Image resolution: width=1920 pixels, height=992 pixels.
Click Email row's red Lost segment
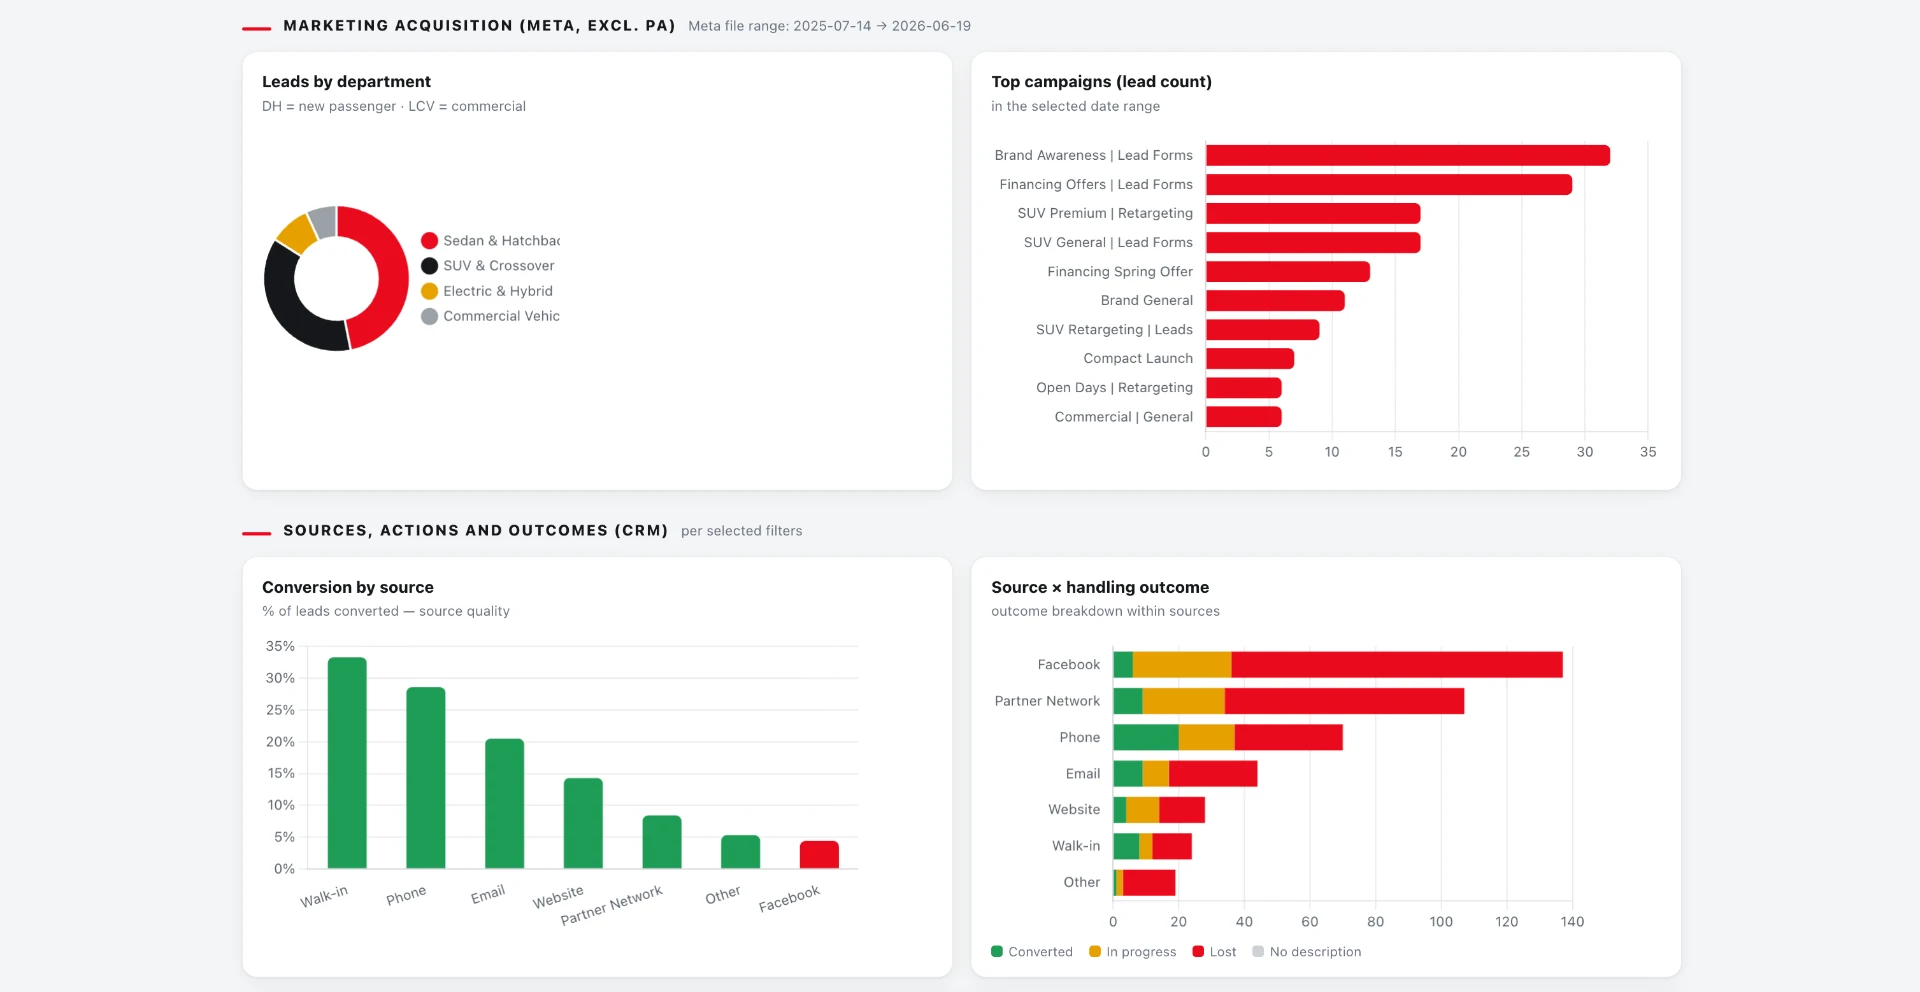pyautogui.click(x=1213, y=774)
